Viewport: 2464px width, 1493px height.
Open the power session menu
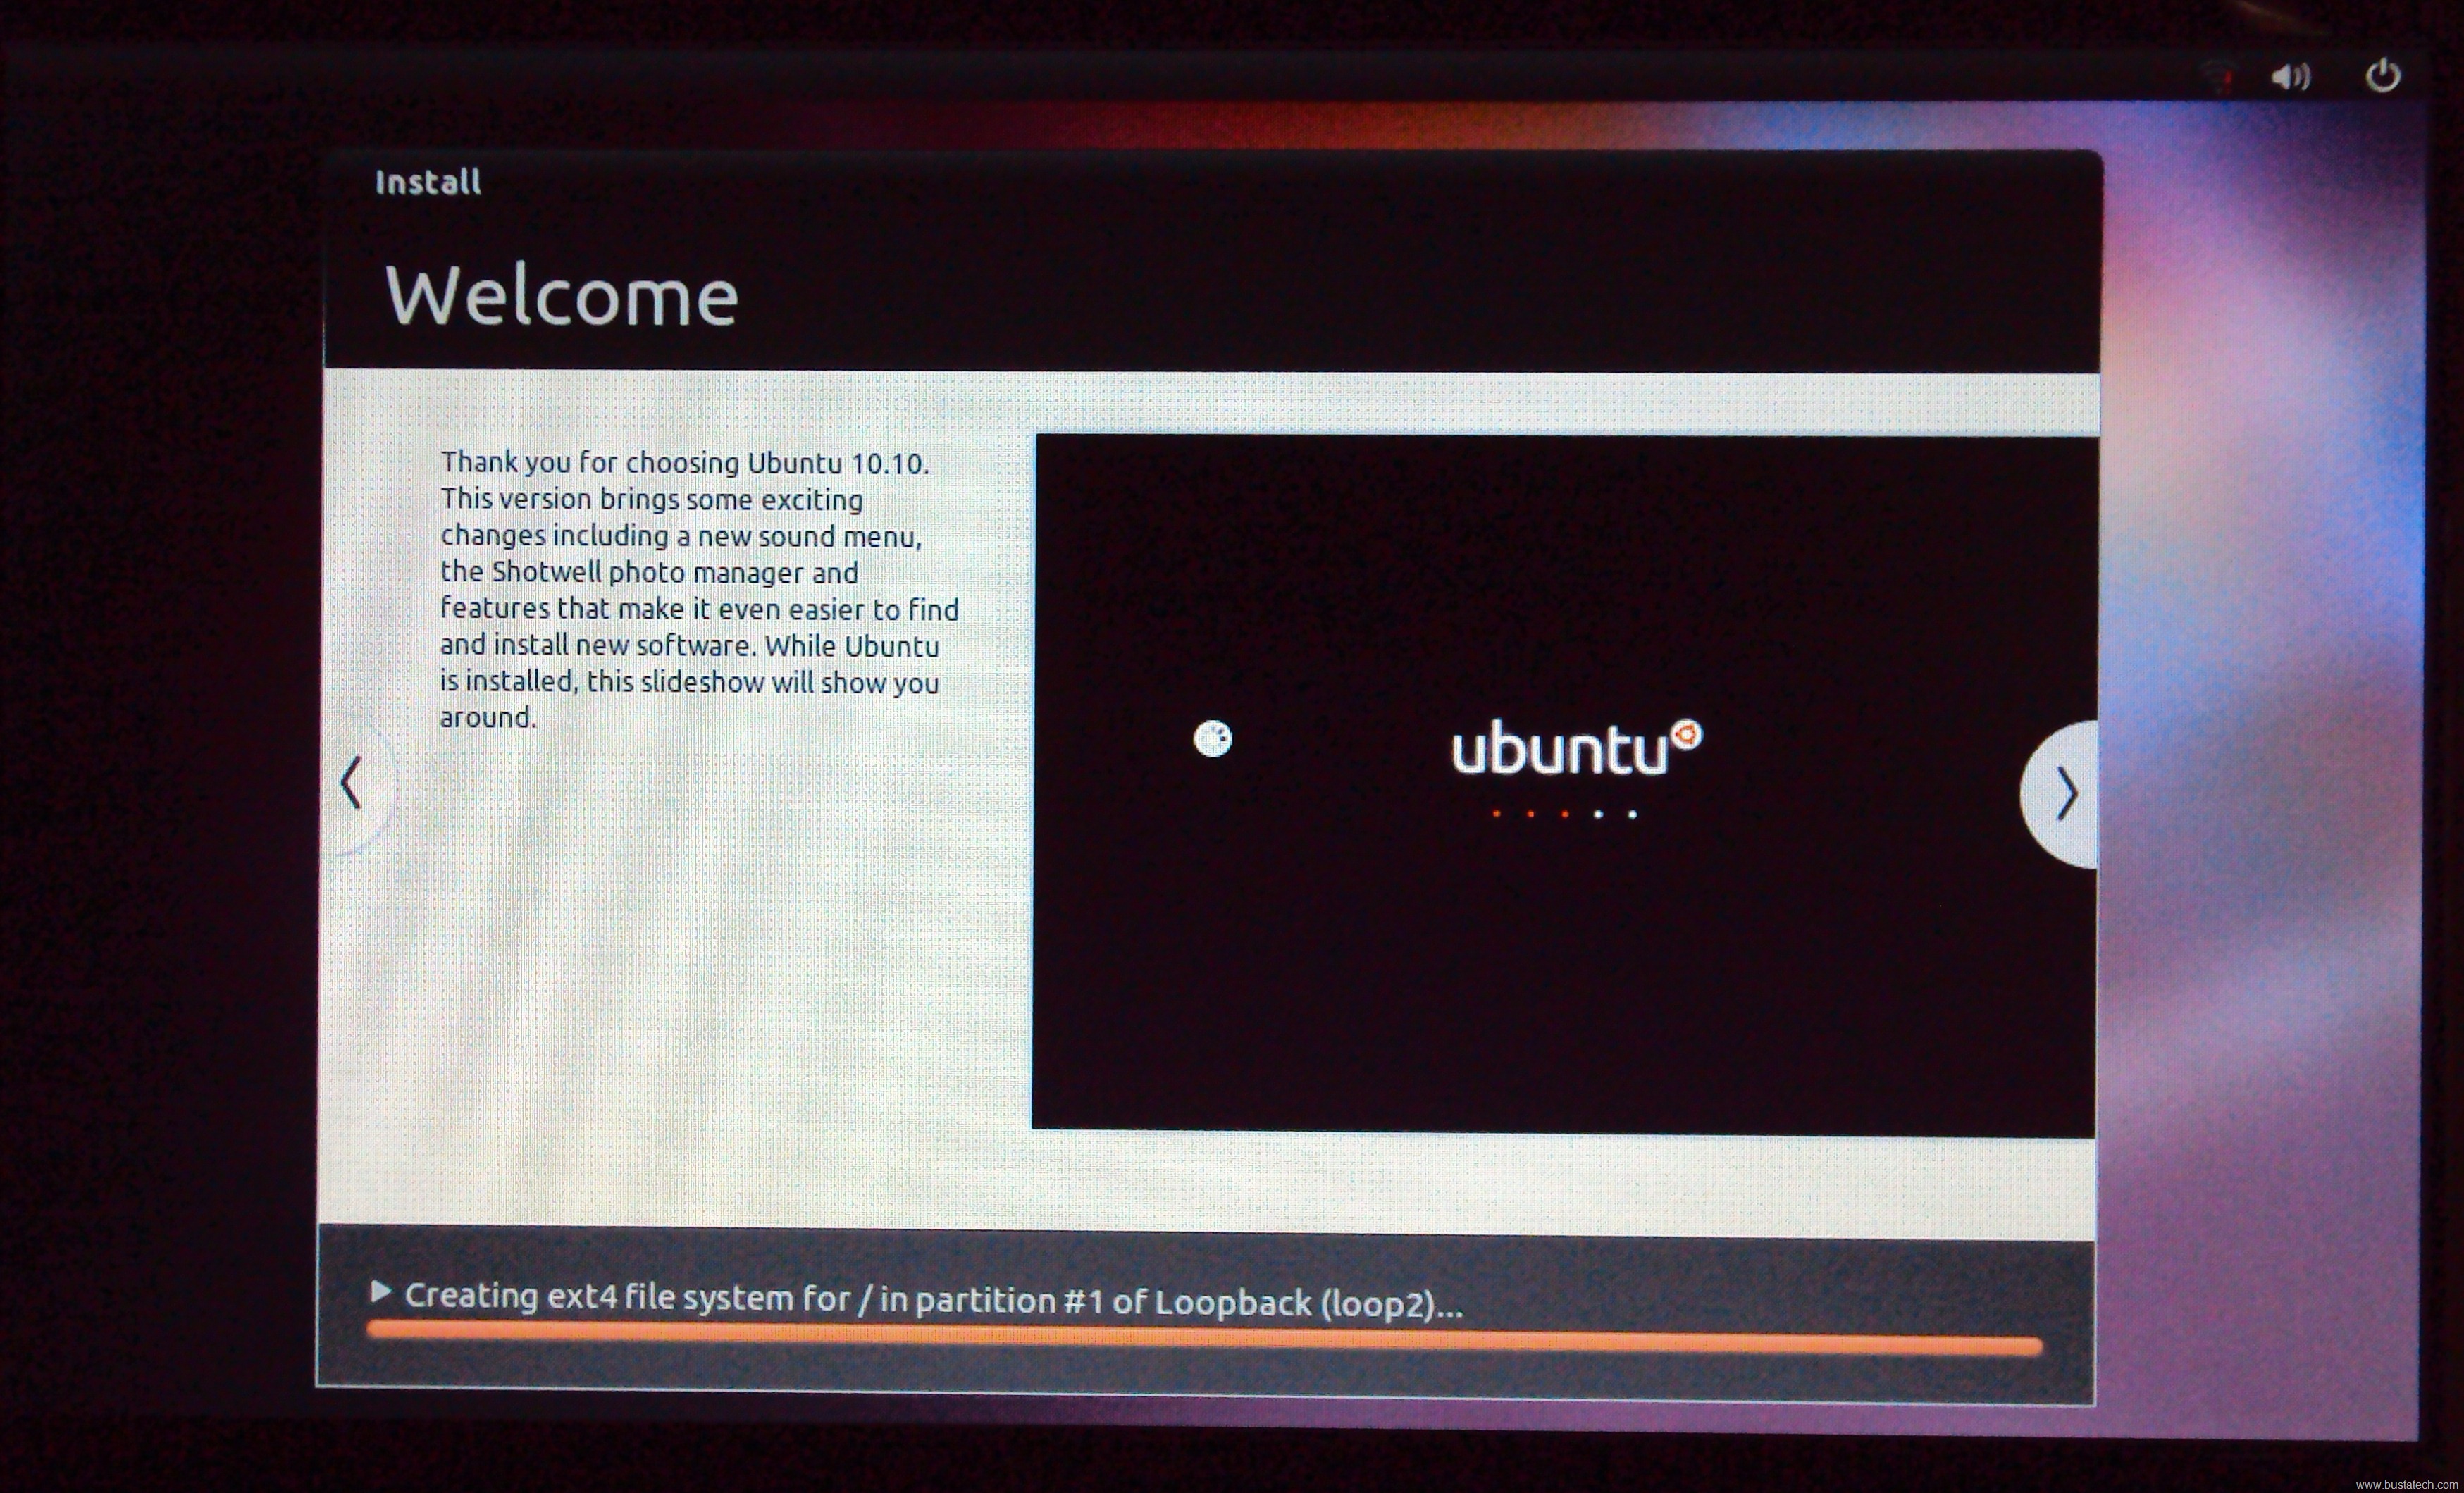click(x=2383, y=75)
